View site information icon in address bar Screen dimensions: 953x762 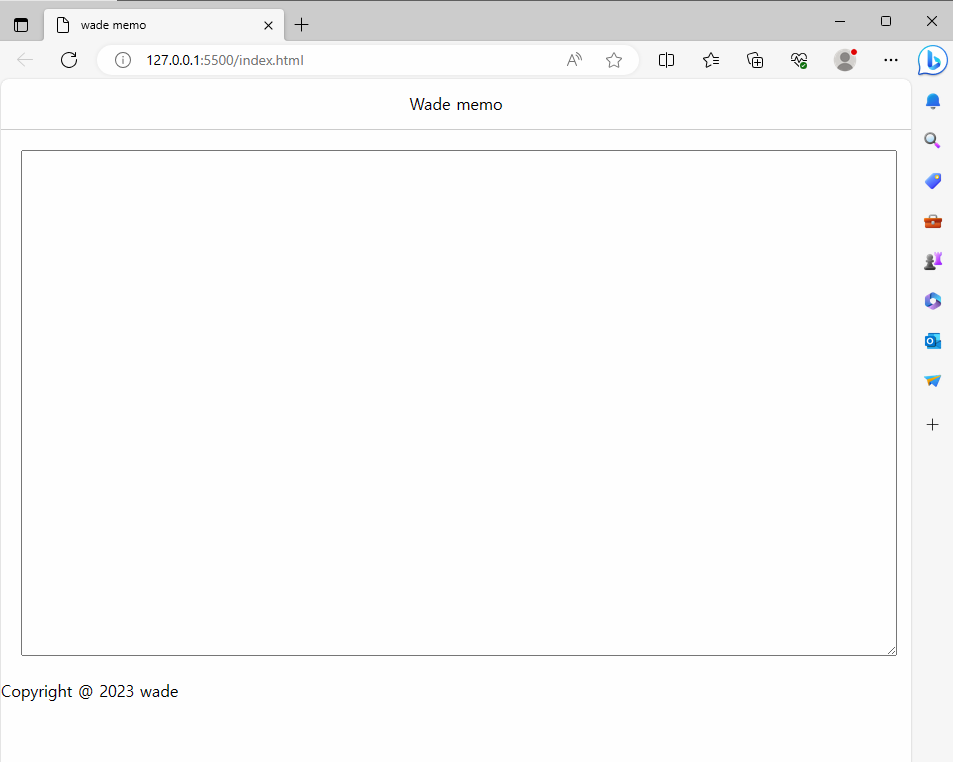point(123,60)
